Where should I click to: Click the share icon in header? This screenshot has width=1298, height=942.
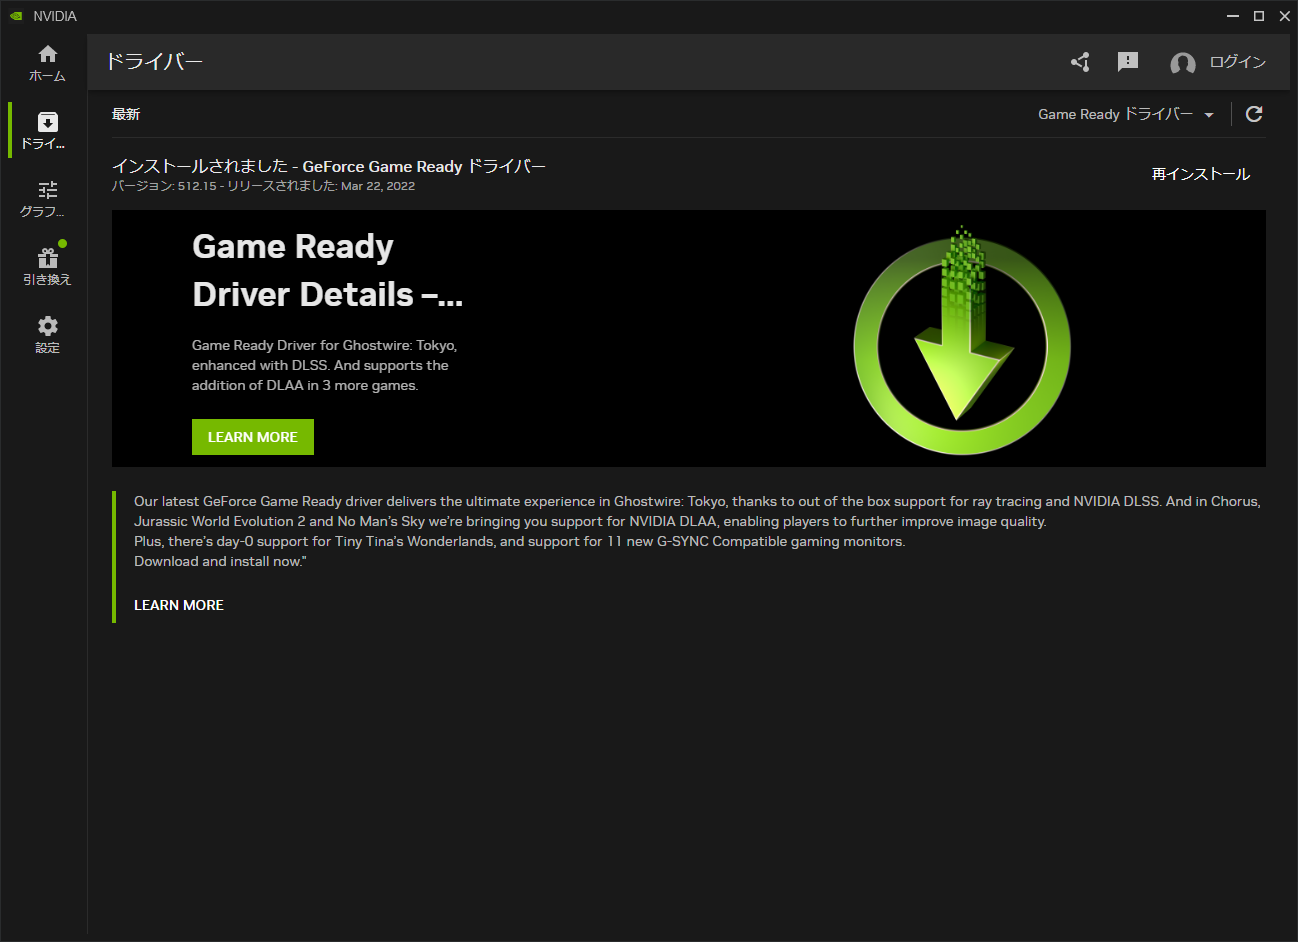click(1080, 62)
